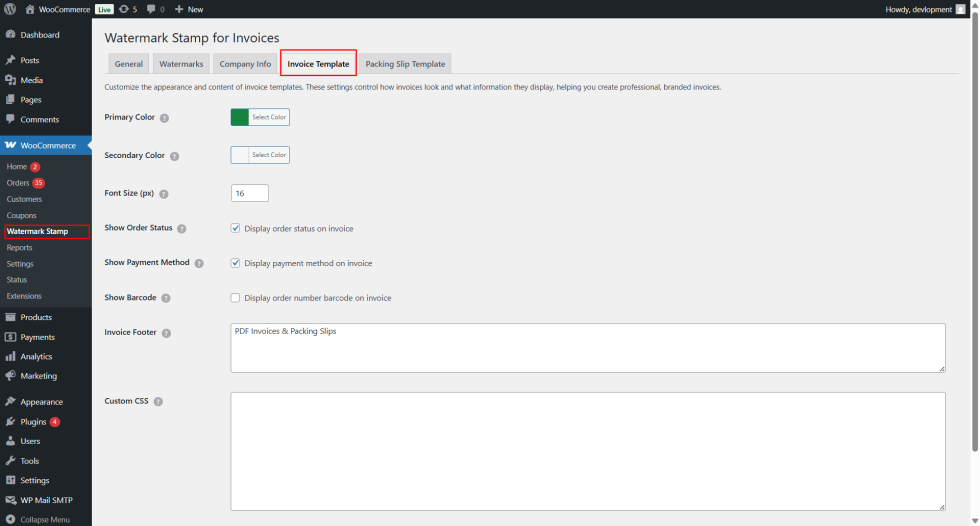This screenshot has width=980, height=526.
Task: Disable Display payment method on invoice
Action: [235, 263]
